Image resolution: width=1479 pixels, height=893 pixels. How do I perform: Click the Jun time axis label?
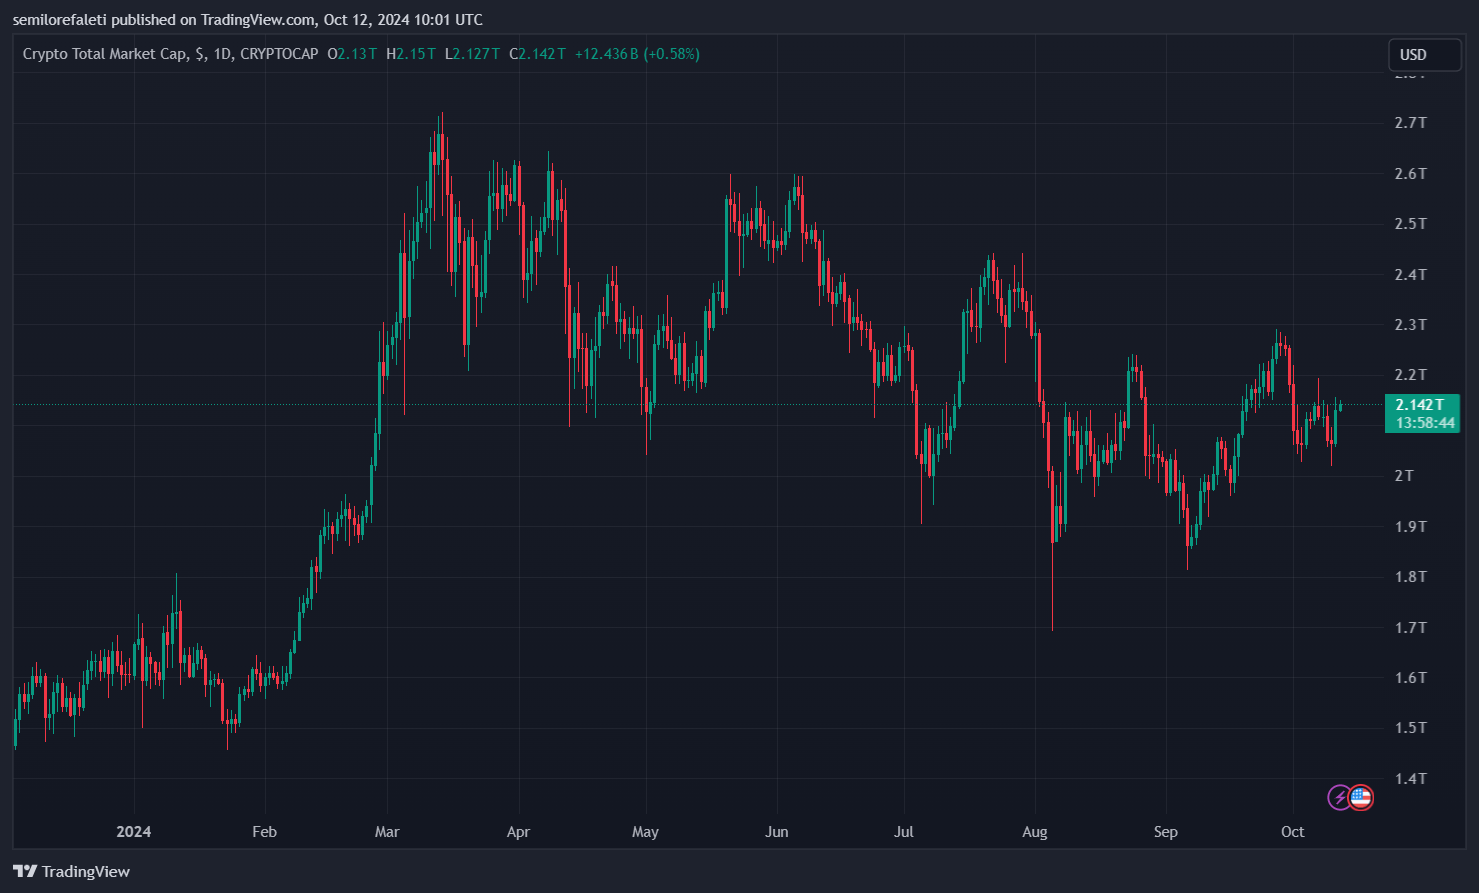(777, 831)
